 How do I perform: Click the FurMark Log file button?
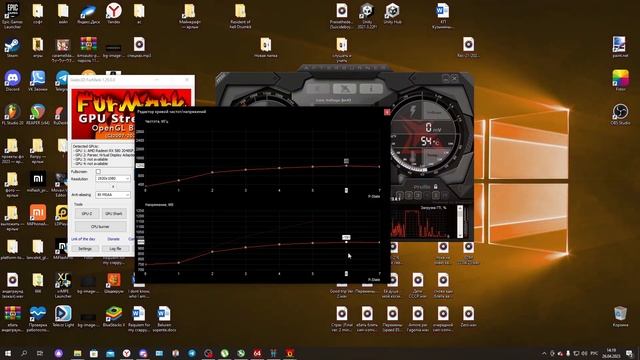coord(115,249)
